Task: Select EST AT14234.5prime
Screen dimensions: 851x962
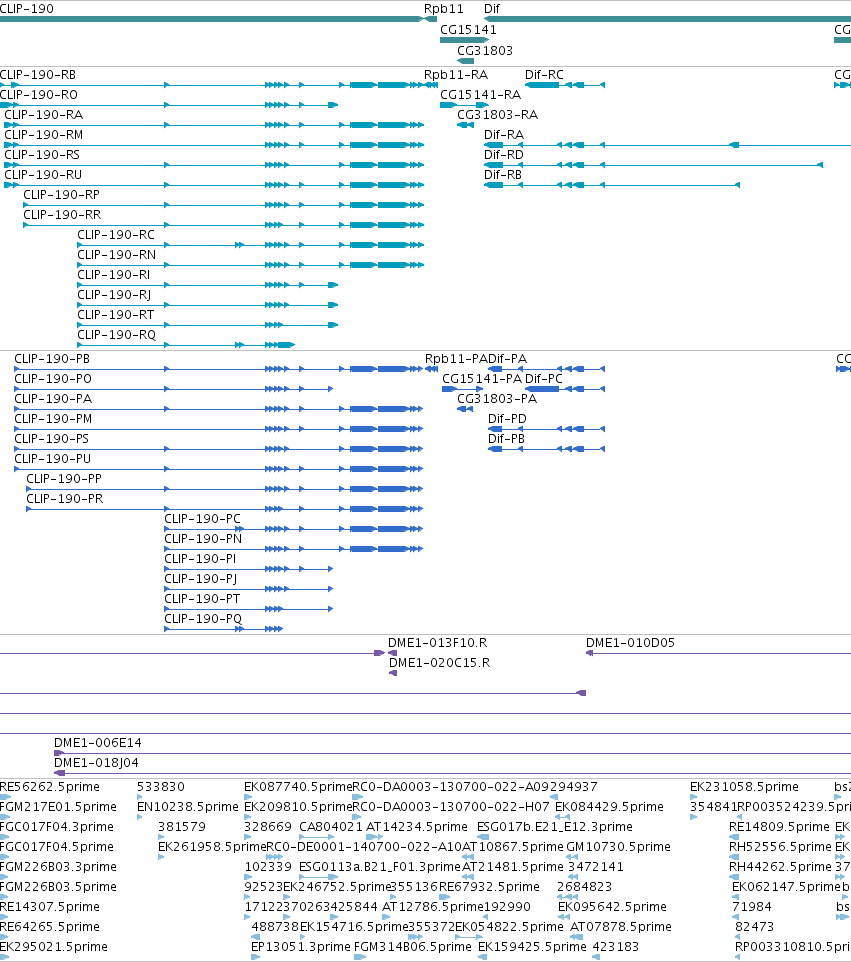Action: (417, 827)
